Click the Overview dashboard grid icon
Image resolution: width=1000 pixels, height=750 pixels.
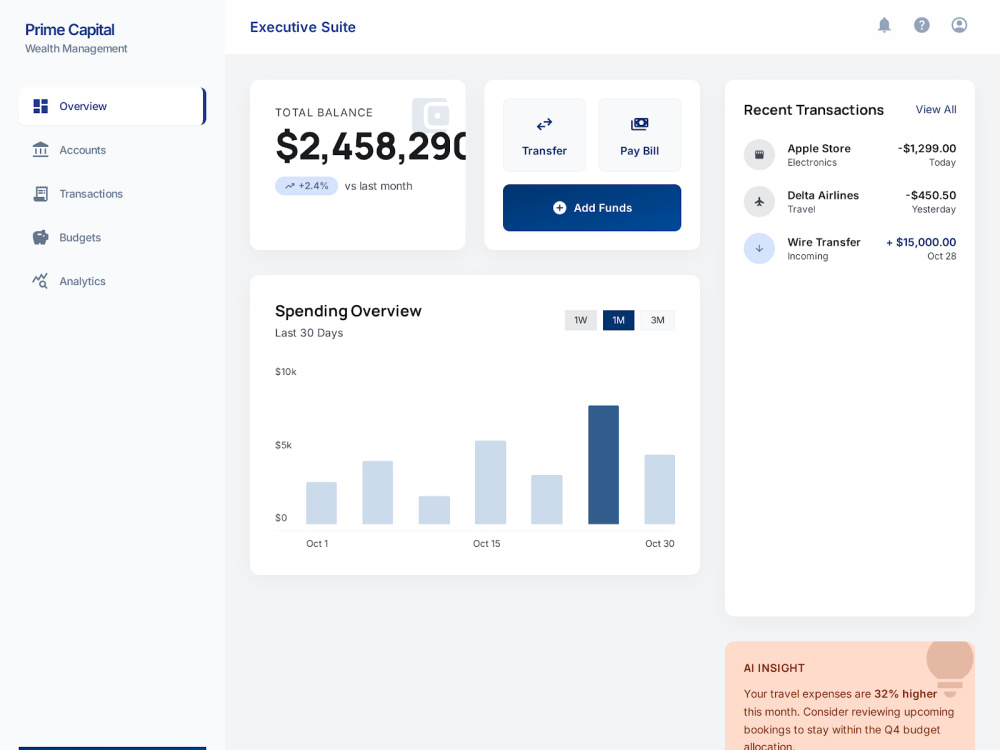[41, 106]
